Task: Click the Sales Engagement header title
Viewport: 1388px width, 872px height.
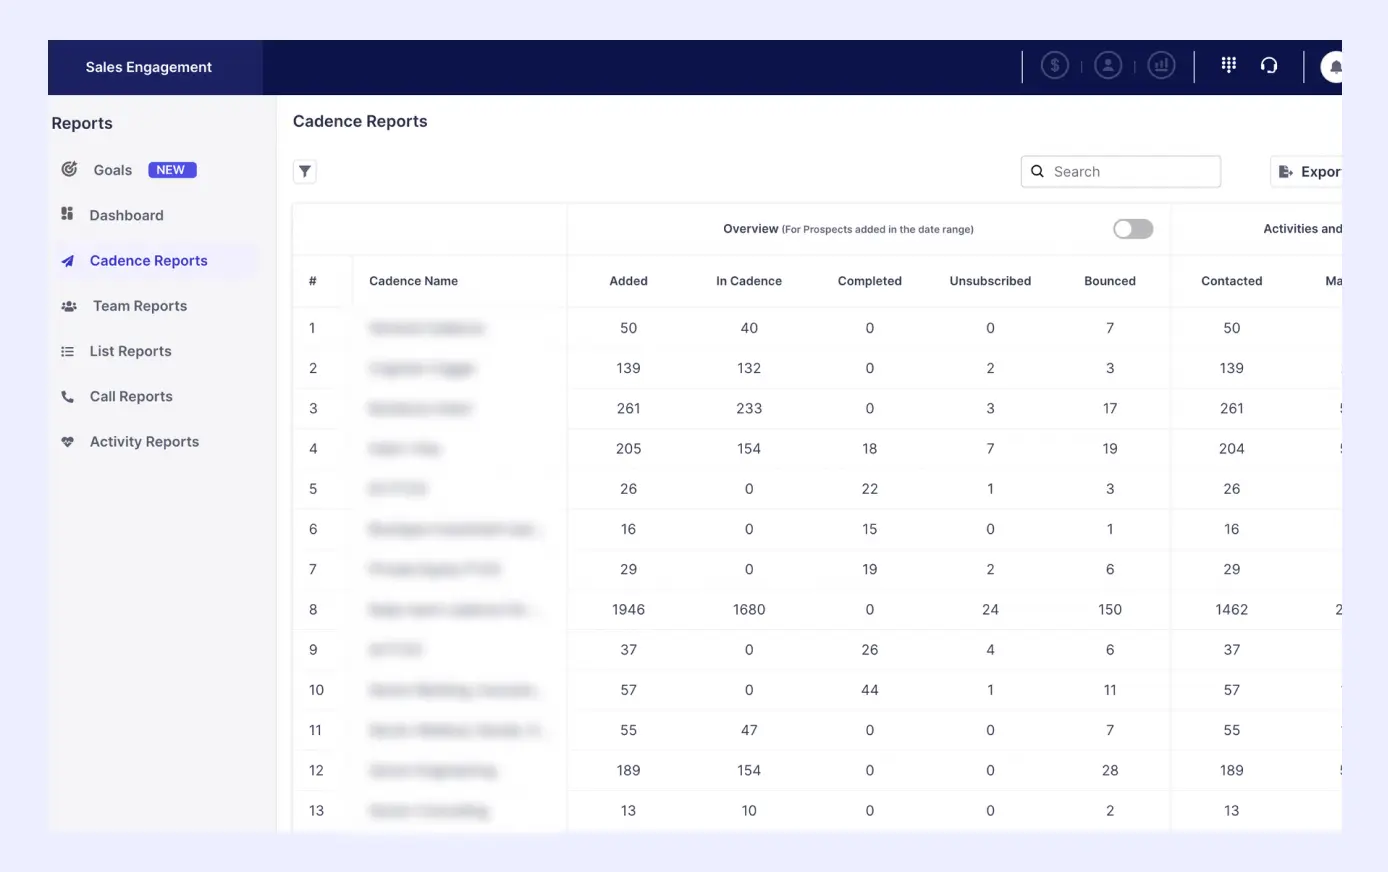Action: tap(149, 67)
